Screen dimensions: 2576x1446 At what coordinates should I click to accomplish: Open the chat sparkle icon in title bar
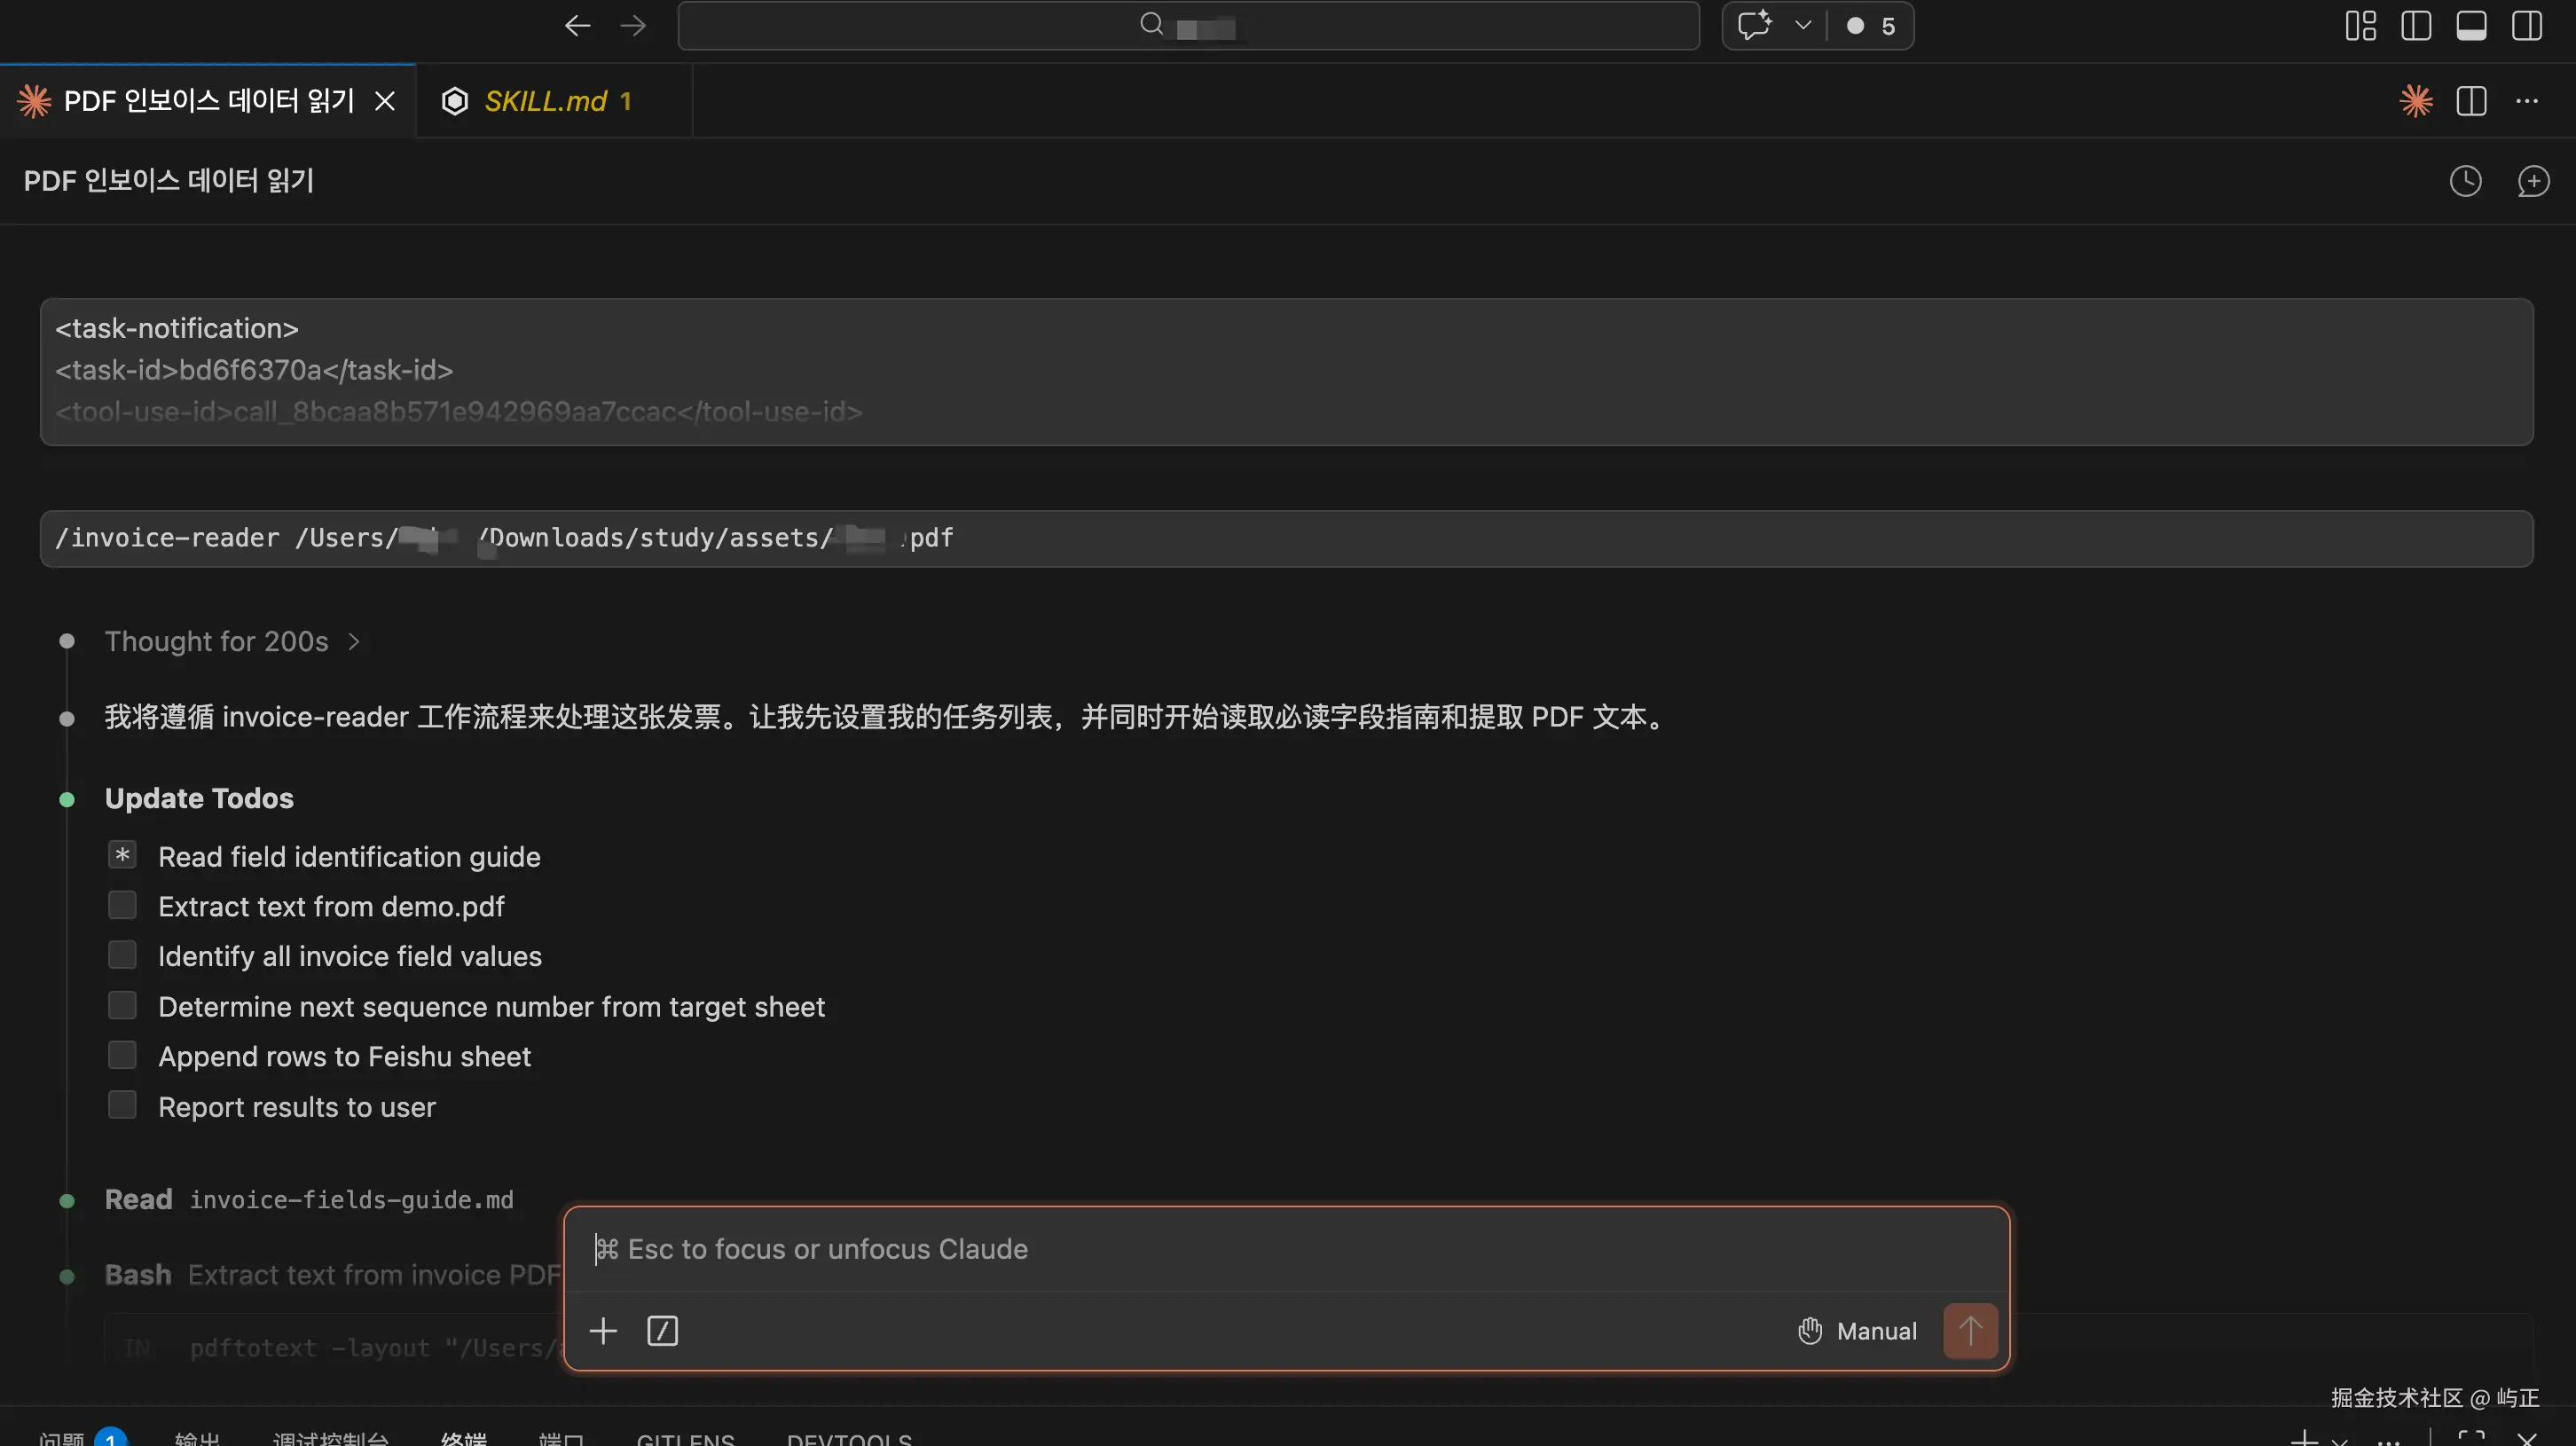coord(1754,26)
